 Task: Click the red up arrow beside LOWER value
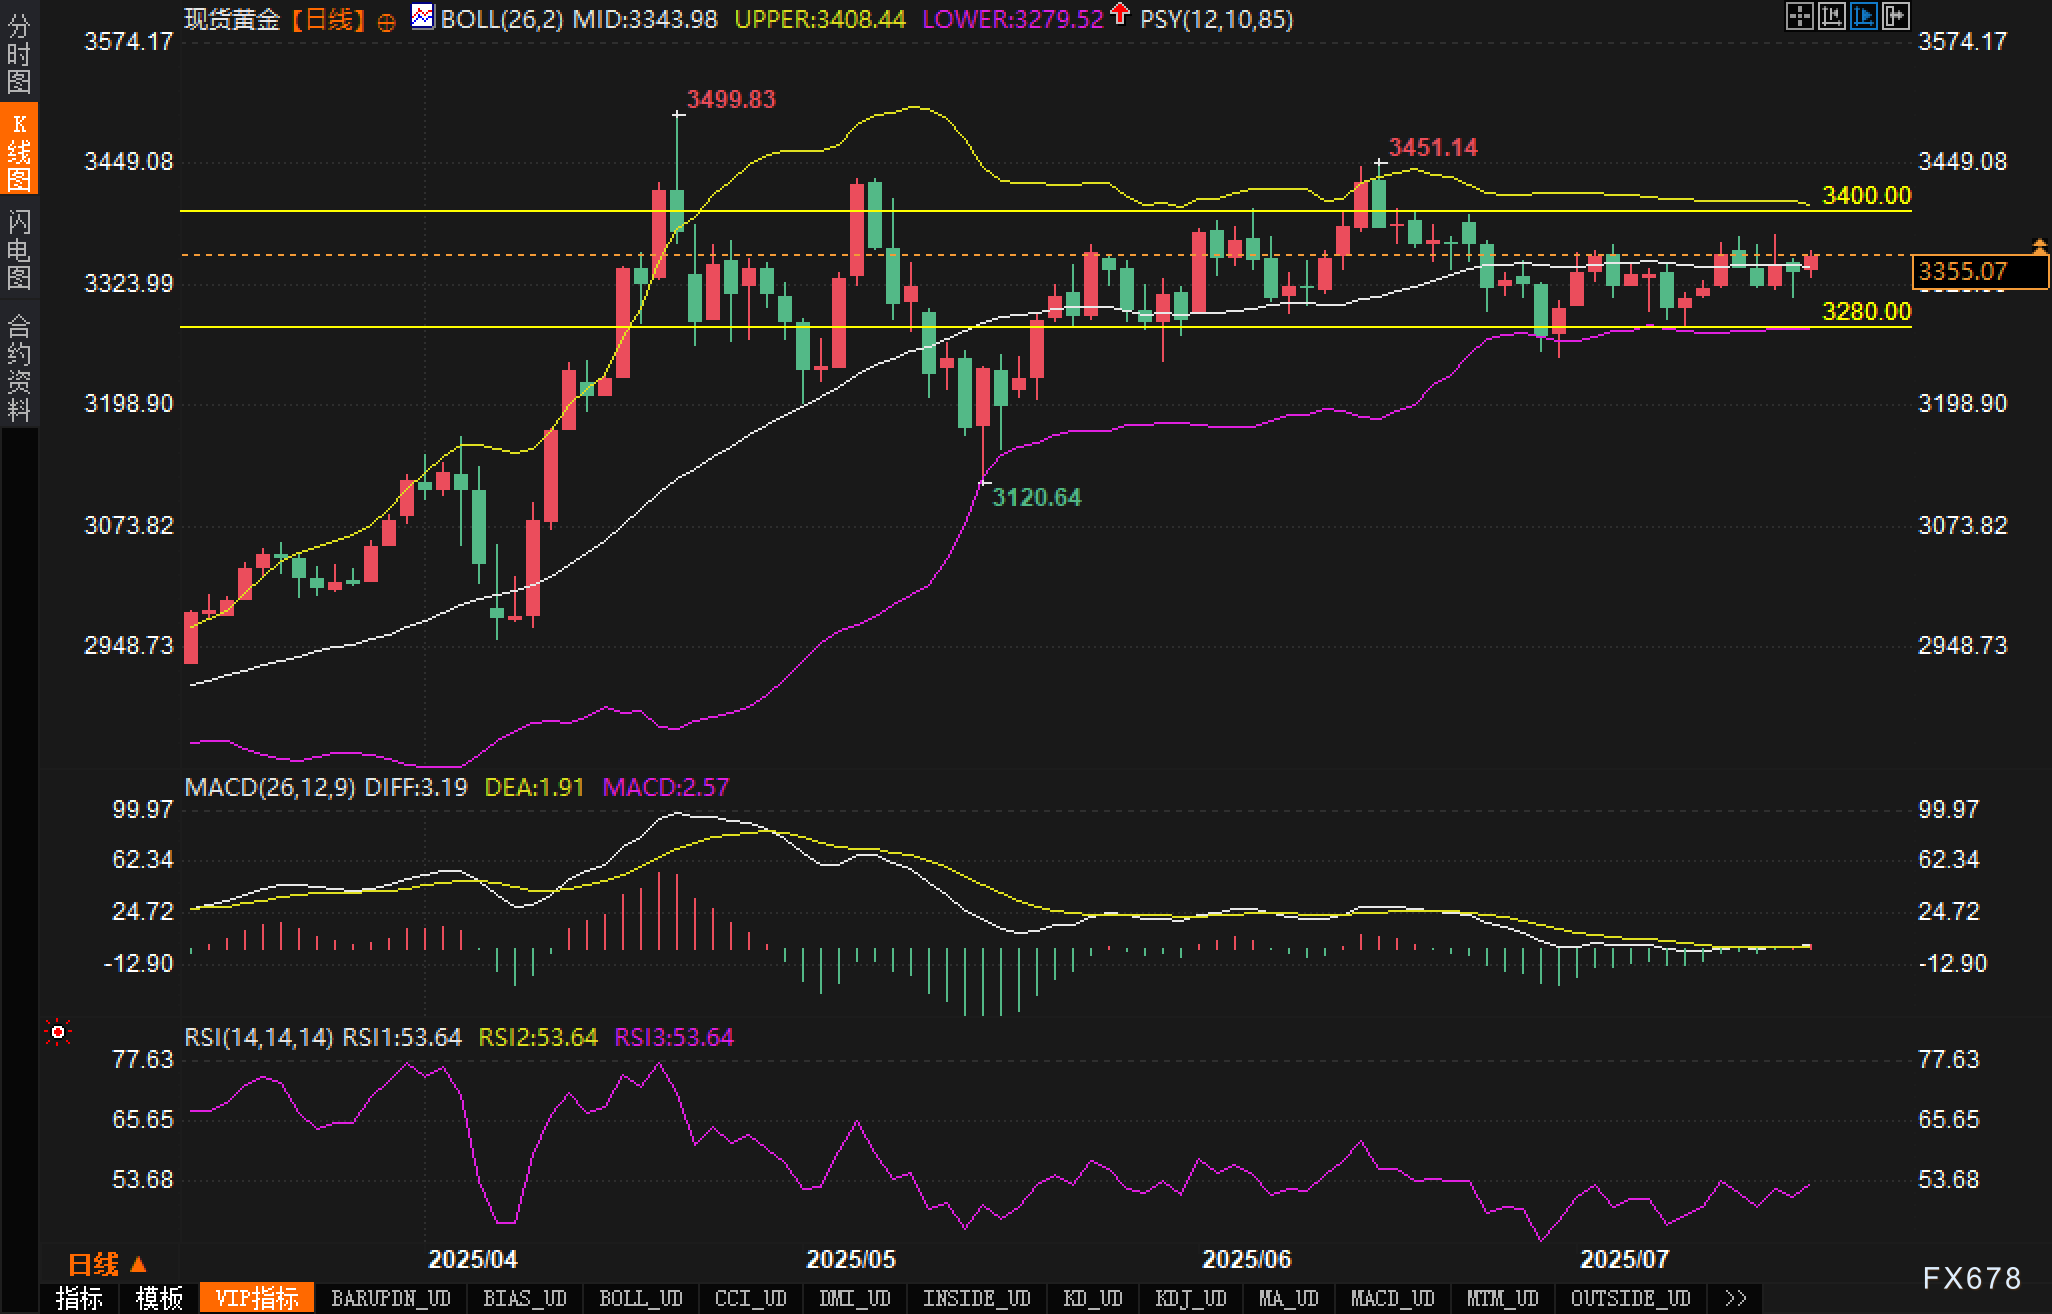[1119, 14]
